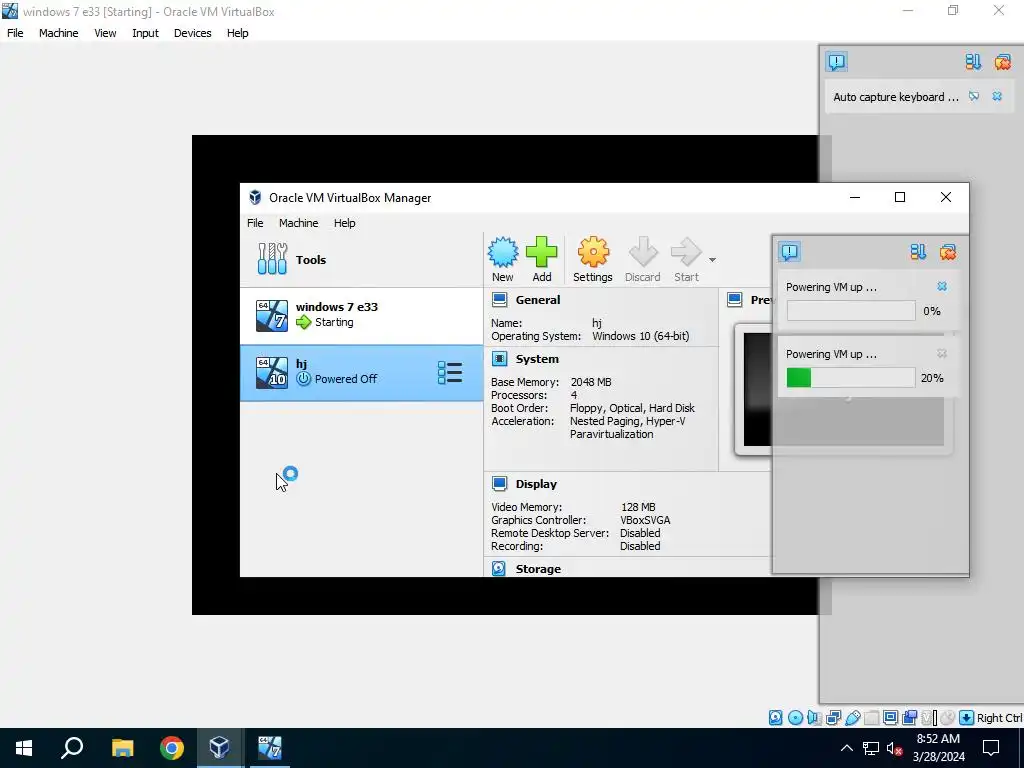Open Help menu of windows 7 e33 window
Image resolution: width=1024 pixels, height=768 pixels.
237,33
